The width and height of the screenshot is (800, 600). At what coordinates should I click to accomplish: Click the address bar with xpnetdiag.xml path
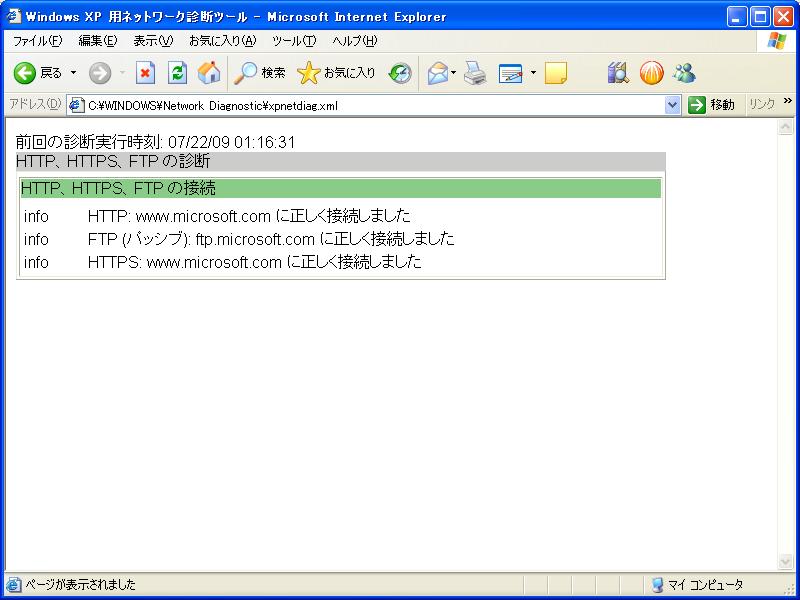point(373,106)
